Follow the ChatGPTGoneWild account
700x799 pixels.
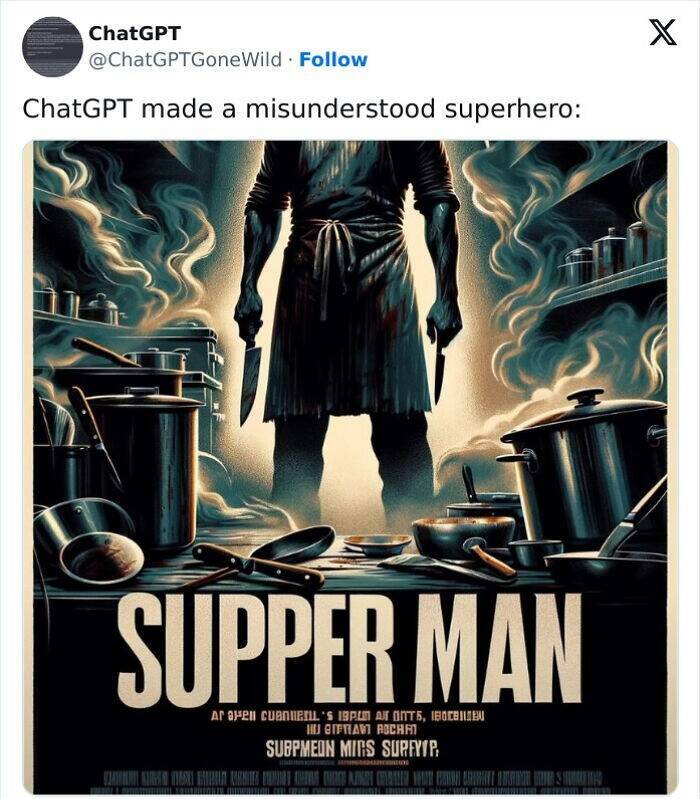point(333,60)
